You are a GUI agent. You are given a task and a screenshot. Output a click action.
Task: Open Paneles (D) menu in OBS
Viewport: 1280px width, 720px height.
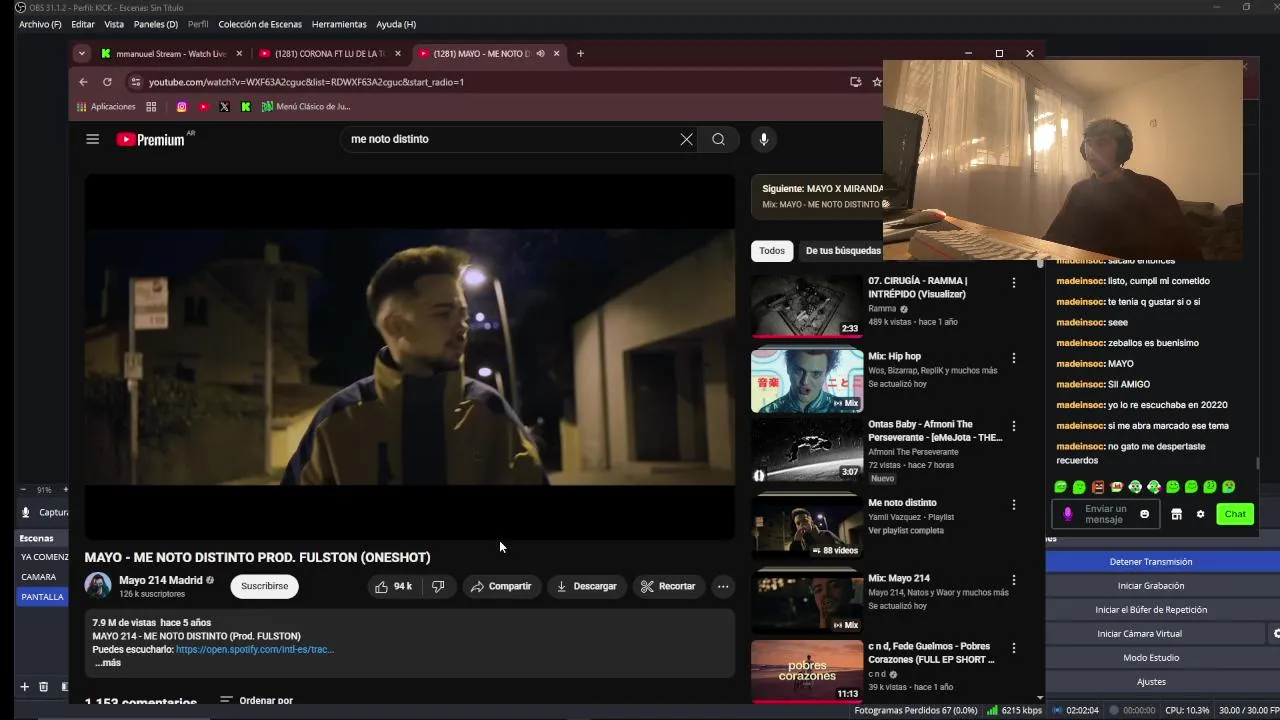click(x=156, y=24)
